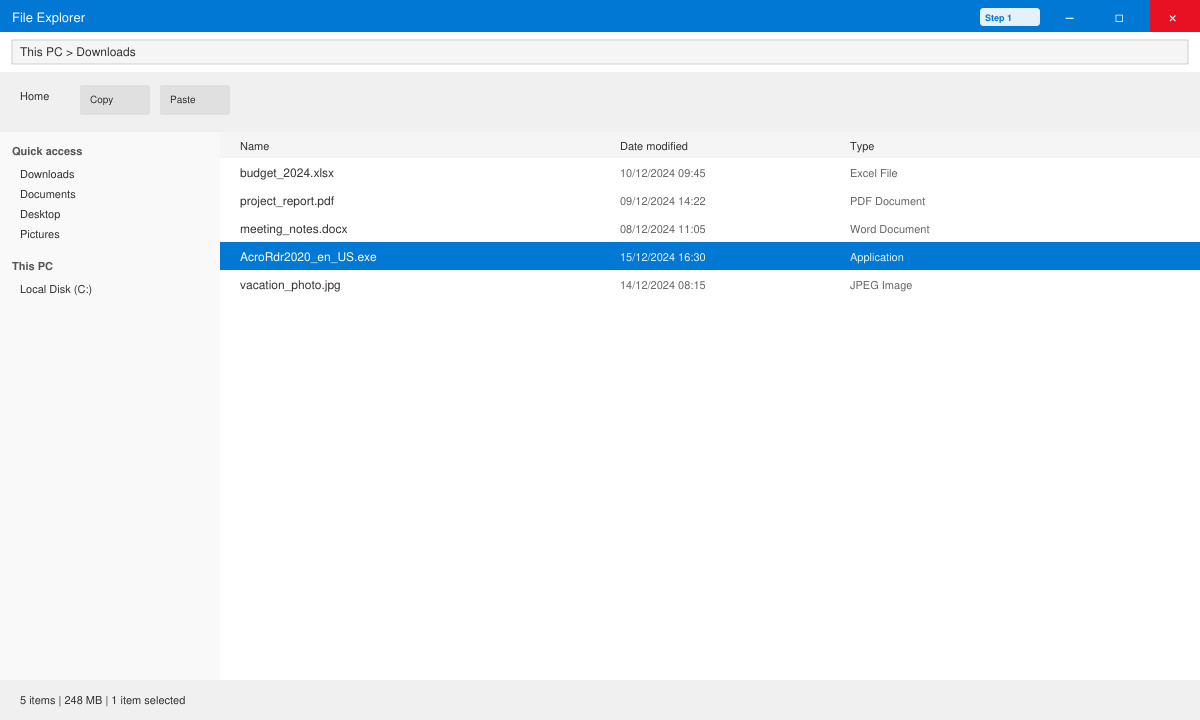1200x720 pixels.
Task: Open Pictures in Quick access
Action: 40,234
